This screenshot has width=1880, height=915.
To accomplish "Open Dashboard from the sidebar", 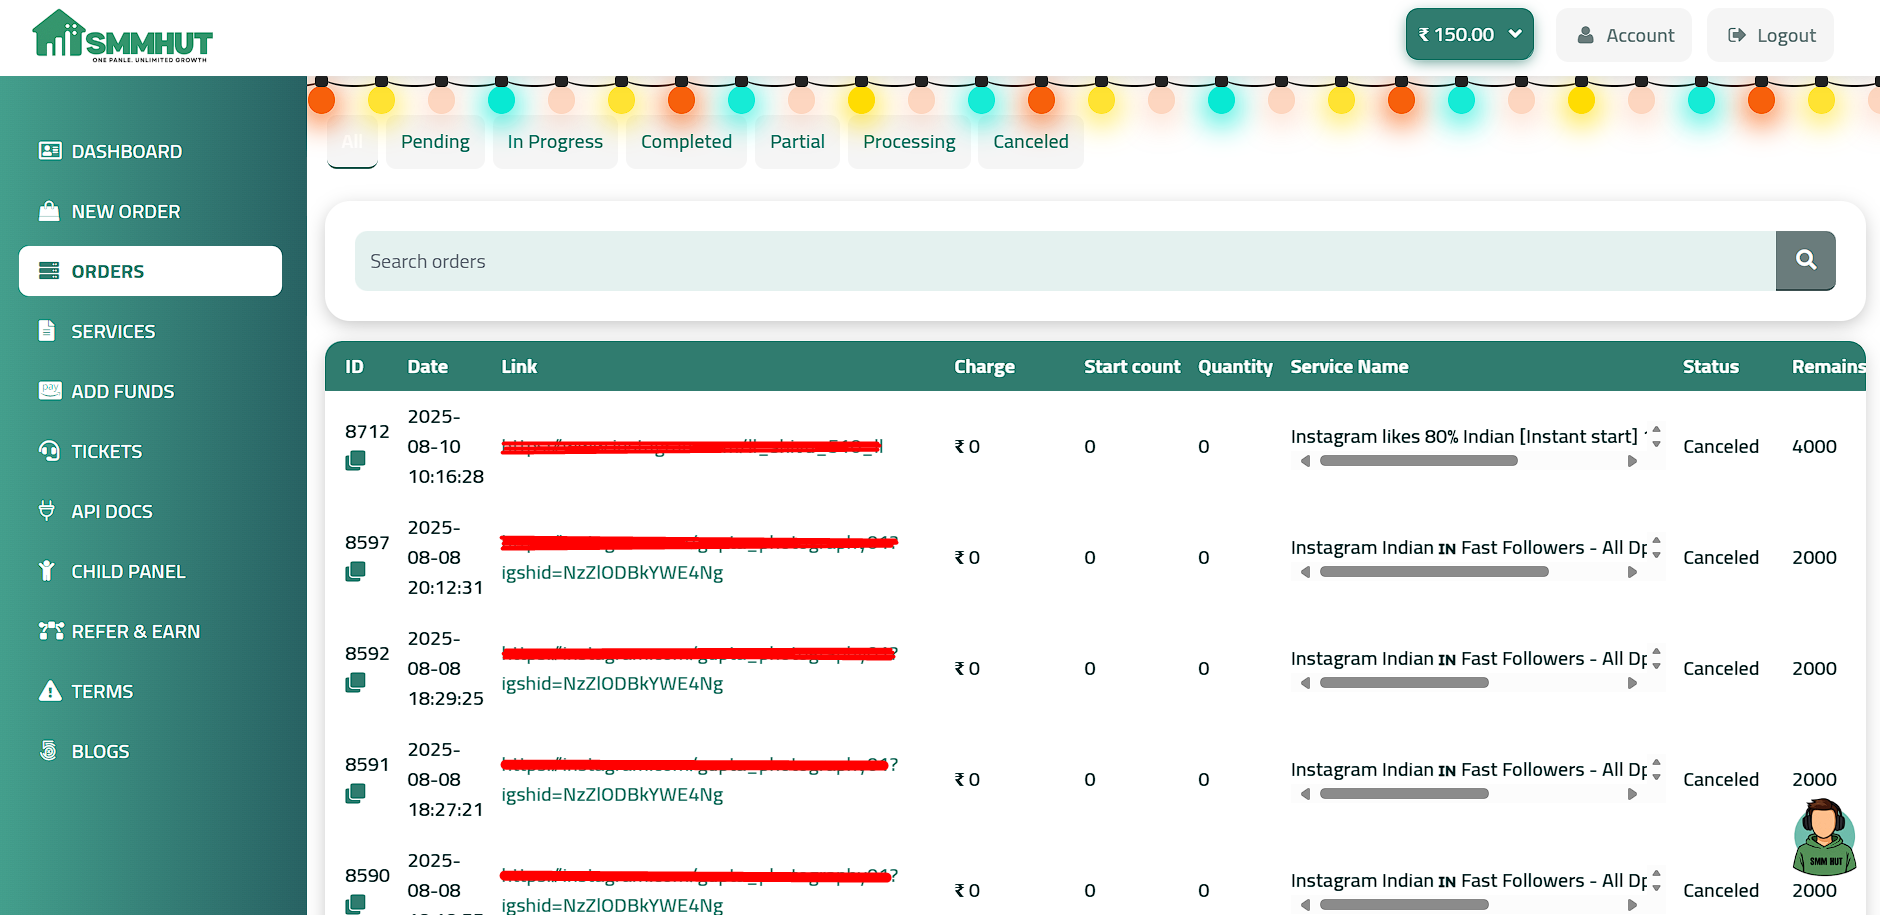I will pos(126,152).
